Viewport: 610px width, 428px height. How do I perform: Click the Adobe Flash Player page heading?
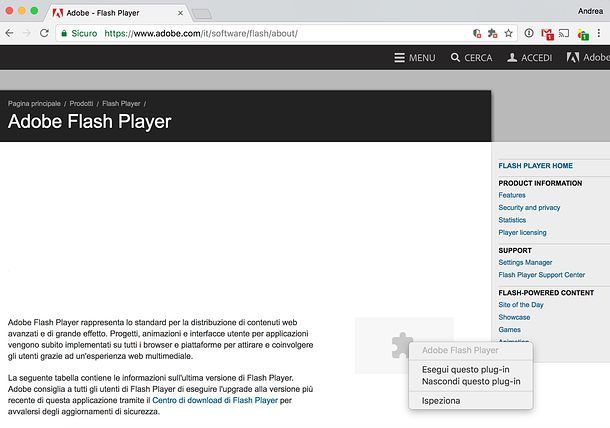(89, 121)
